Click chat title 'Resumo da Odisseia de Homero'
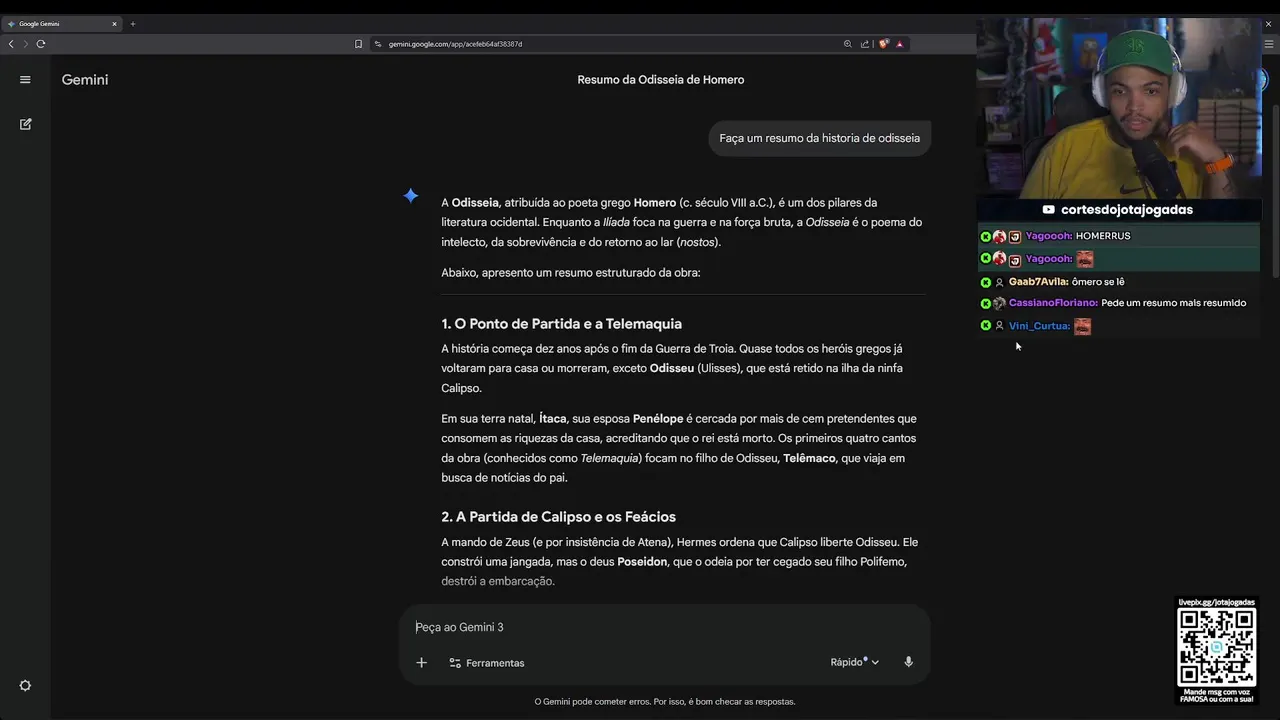1280x720 pixels. (x=660, y=80)
